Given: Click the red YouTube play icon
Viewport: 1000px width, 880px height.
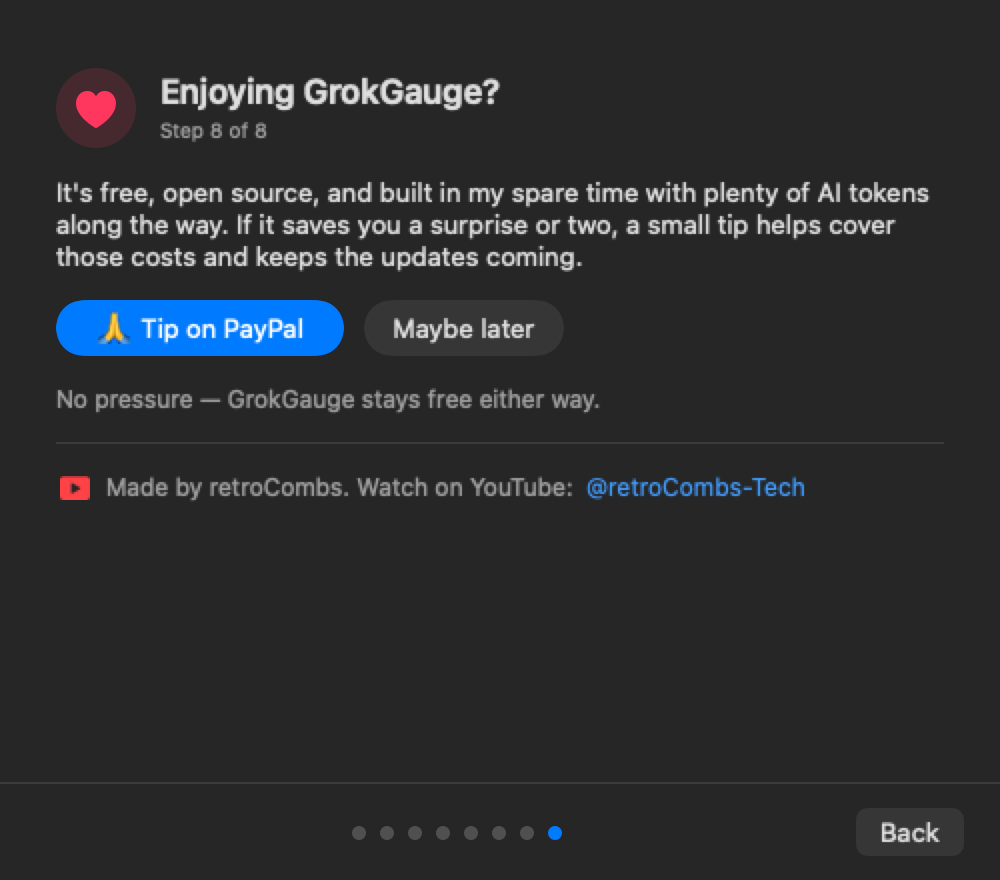Looking at the screenshot, I should [75, 488].
